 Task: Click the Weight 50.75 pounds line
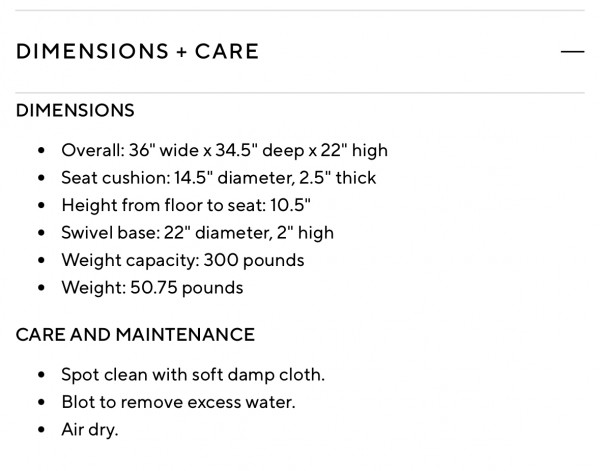(152, 288)
